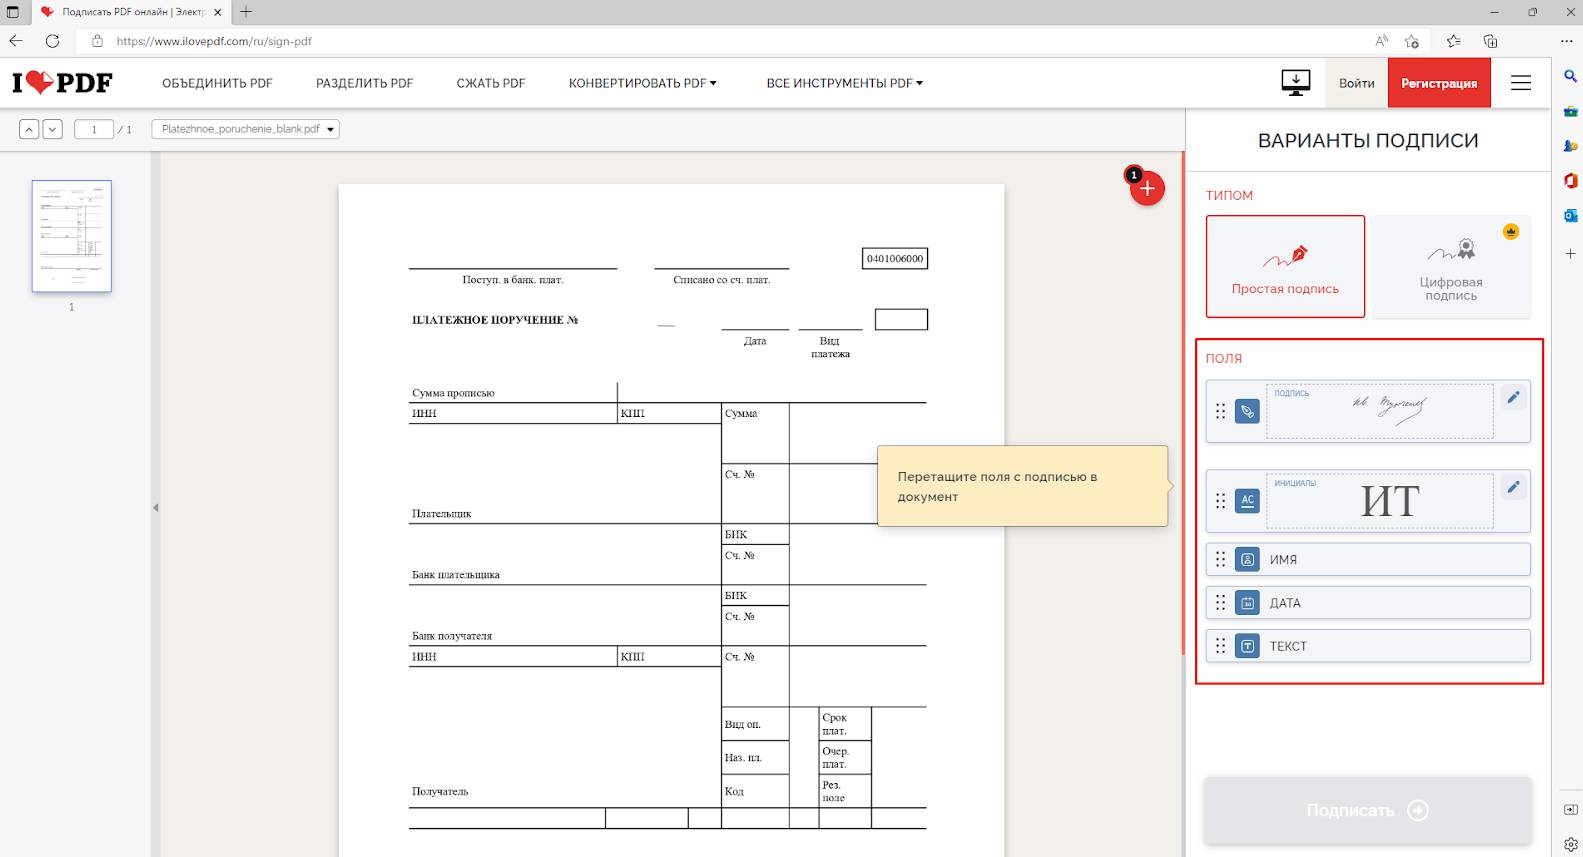Grab the drag handle of initials field
Viewport: 1583px width, 857px height.
[x=1220, y=500]
